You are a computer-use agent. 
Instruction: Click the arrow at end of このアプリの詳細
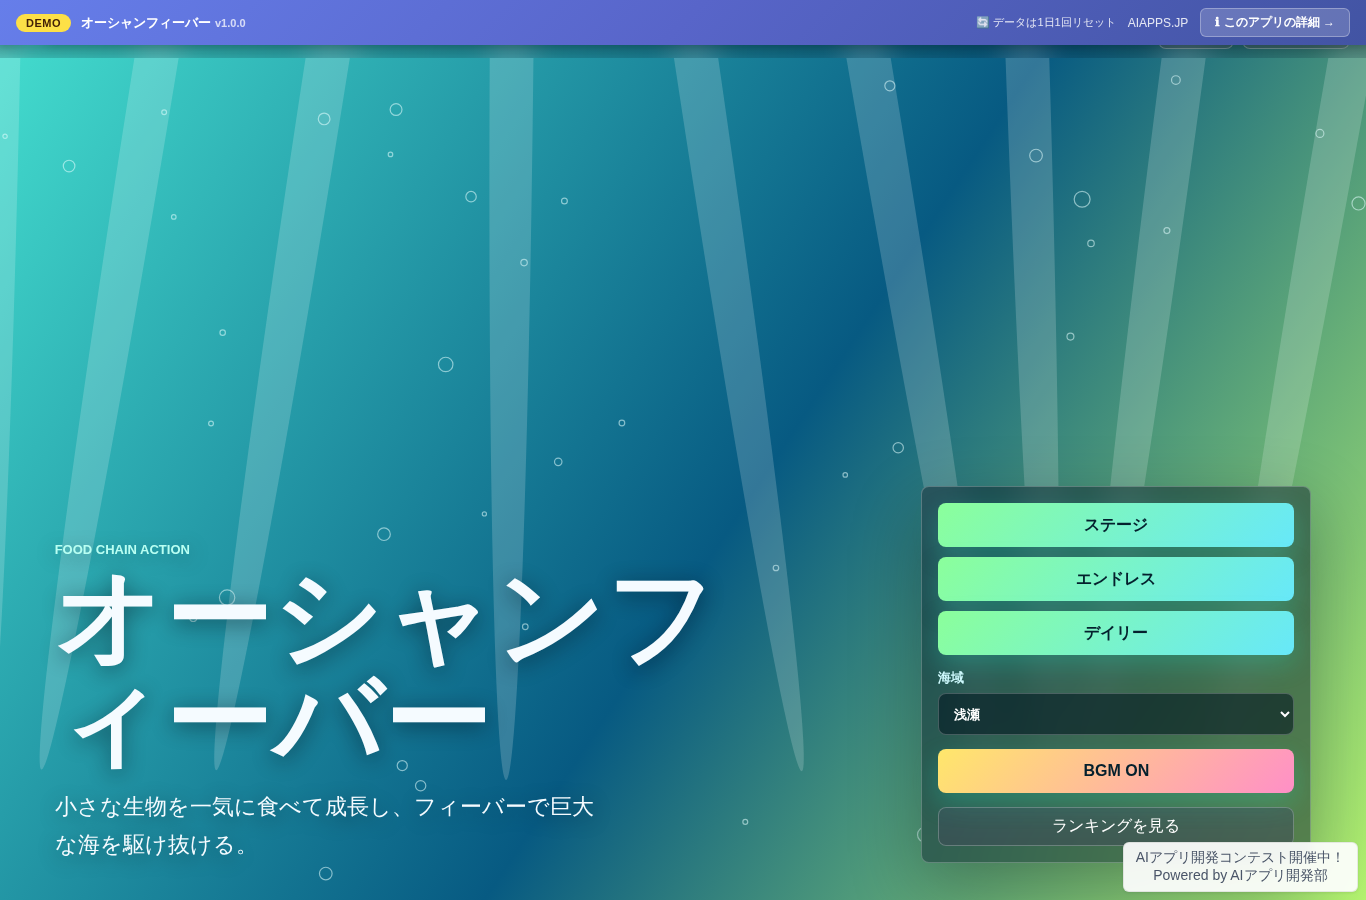(1329, 23)
